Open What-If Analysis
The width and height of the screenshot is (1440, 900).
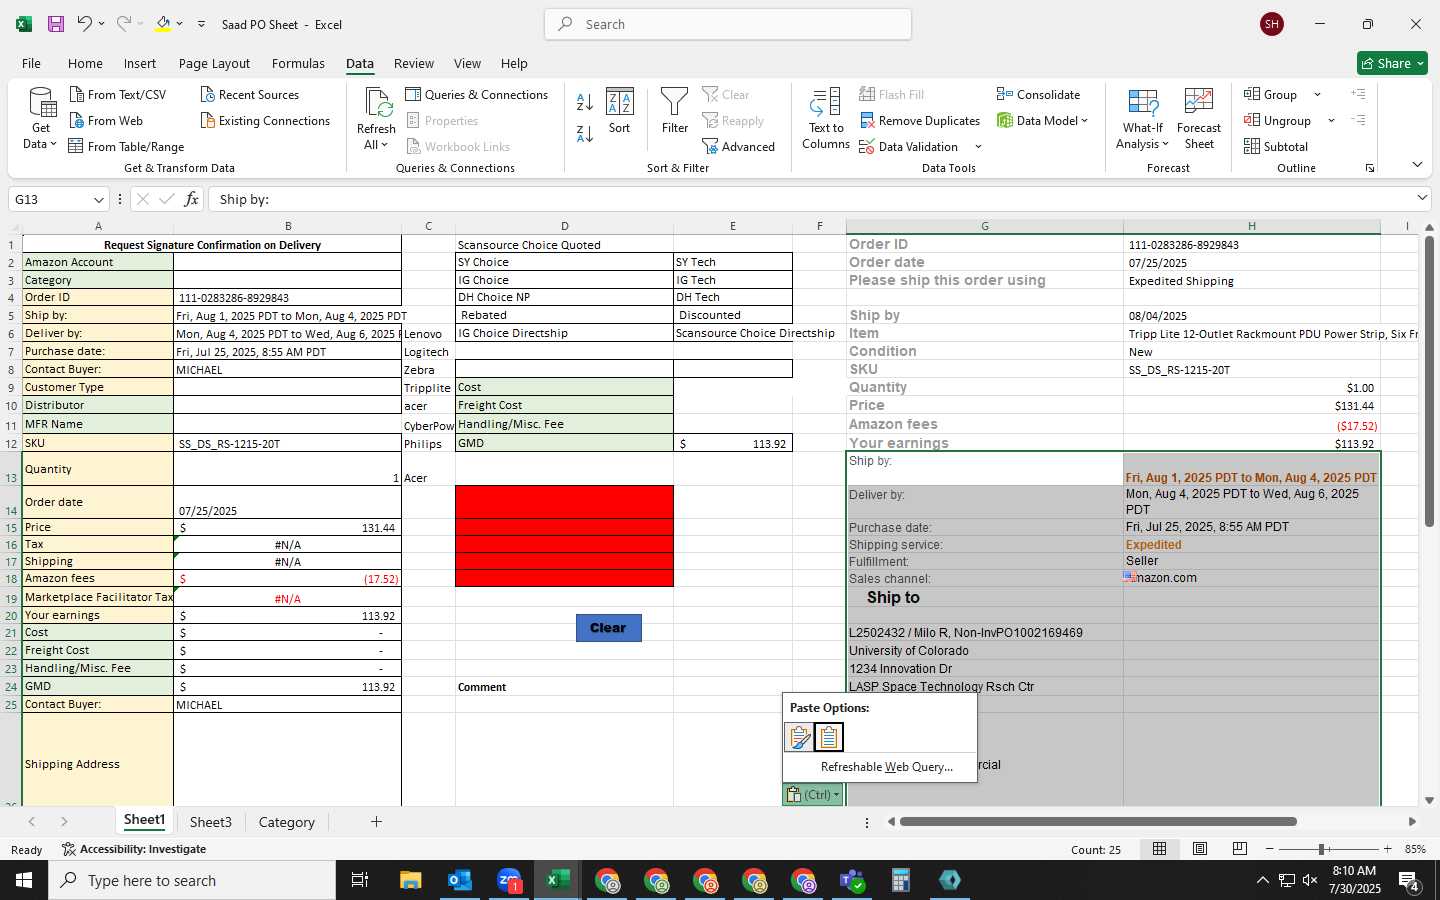[x=1143, y=119]
